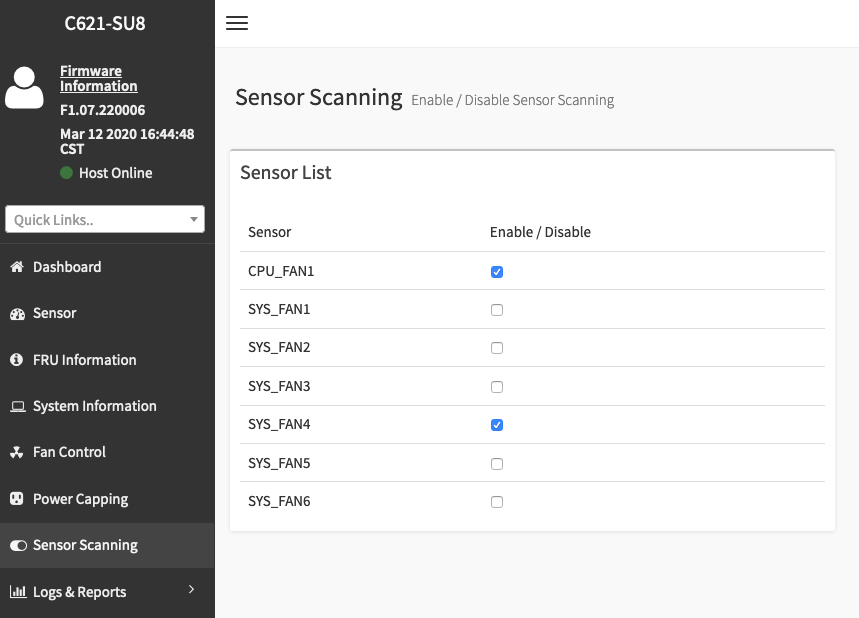Click the FRU Information info icon
This screenshot has width=859, height=618.
pos(16,359)
